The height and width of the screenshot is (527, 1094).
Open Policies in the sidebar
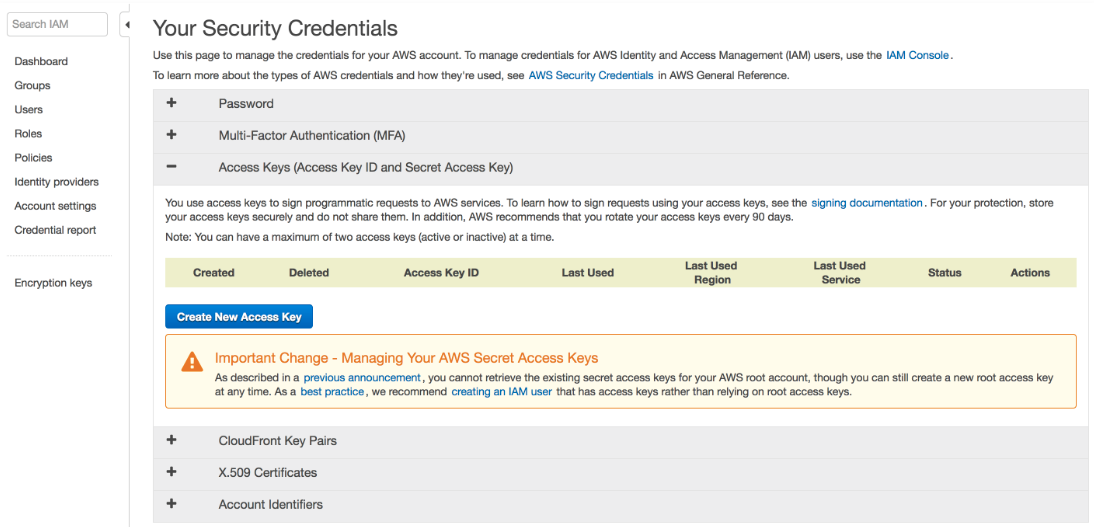tap(33, 158)
